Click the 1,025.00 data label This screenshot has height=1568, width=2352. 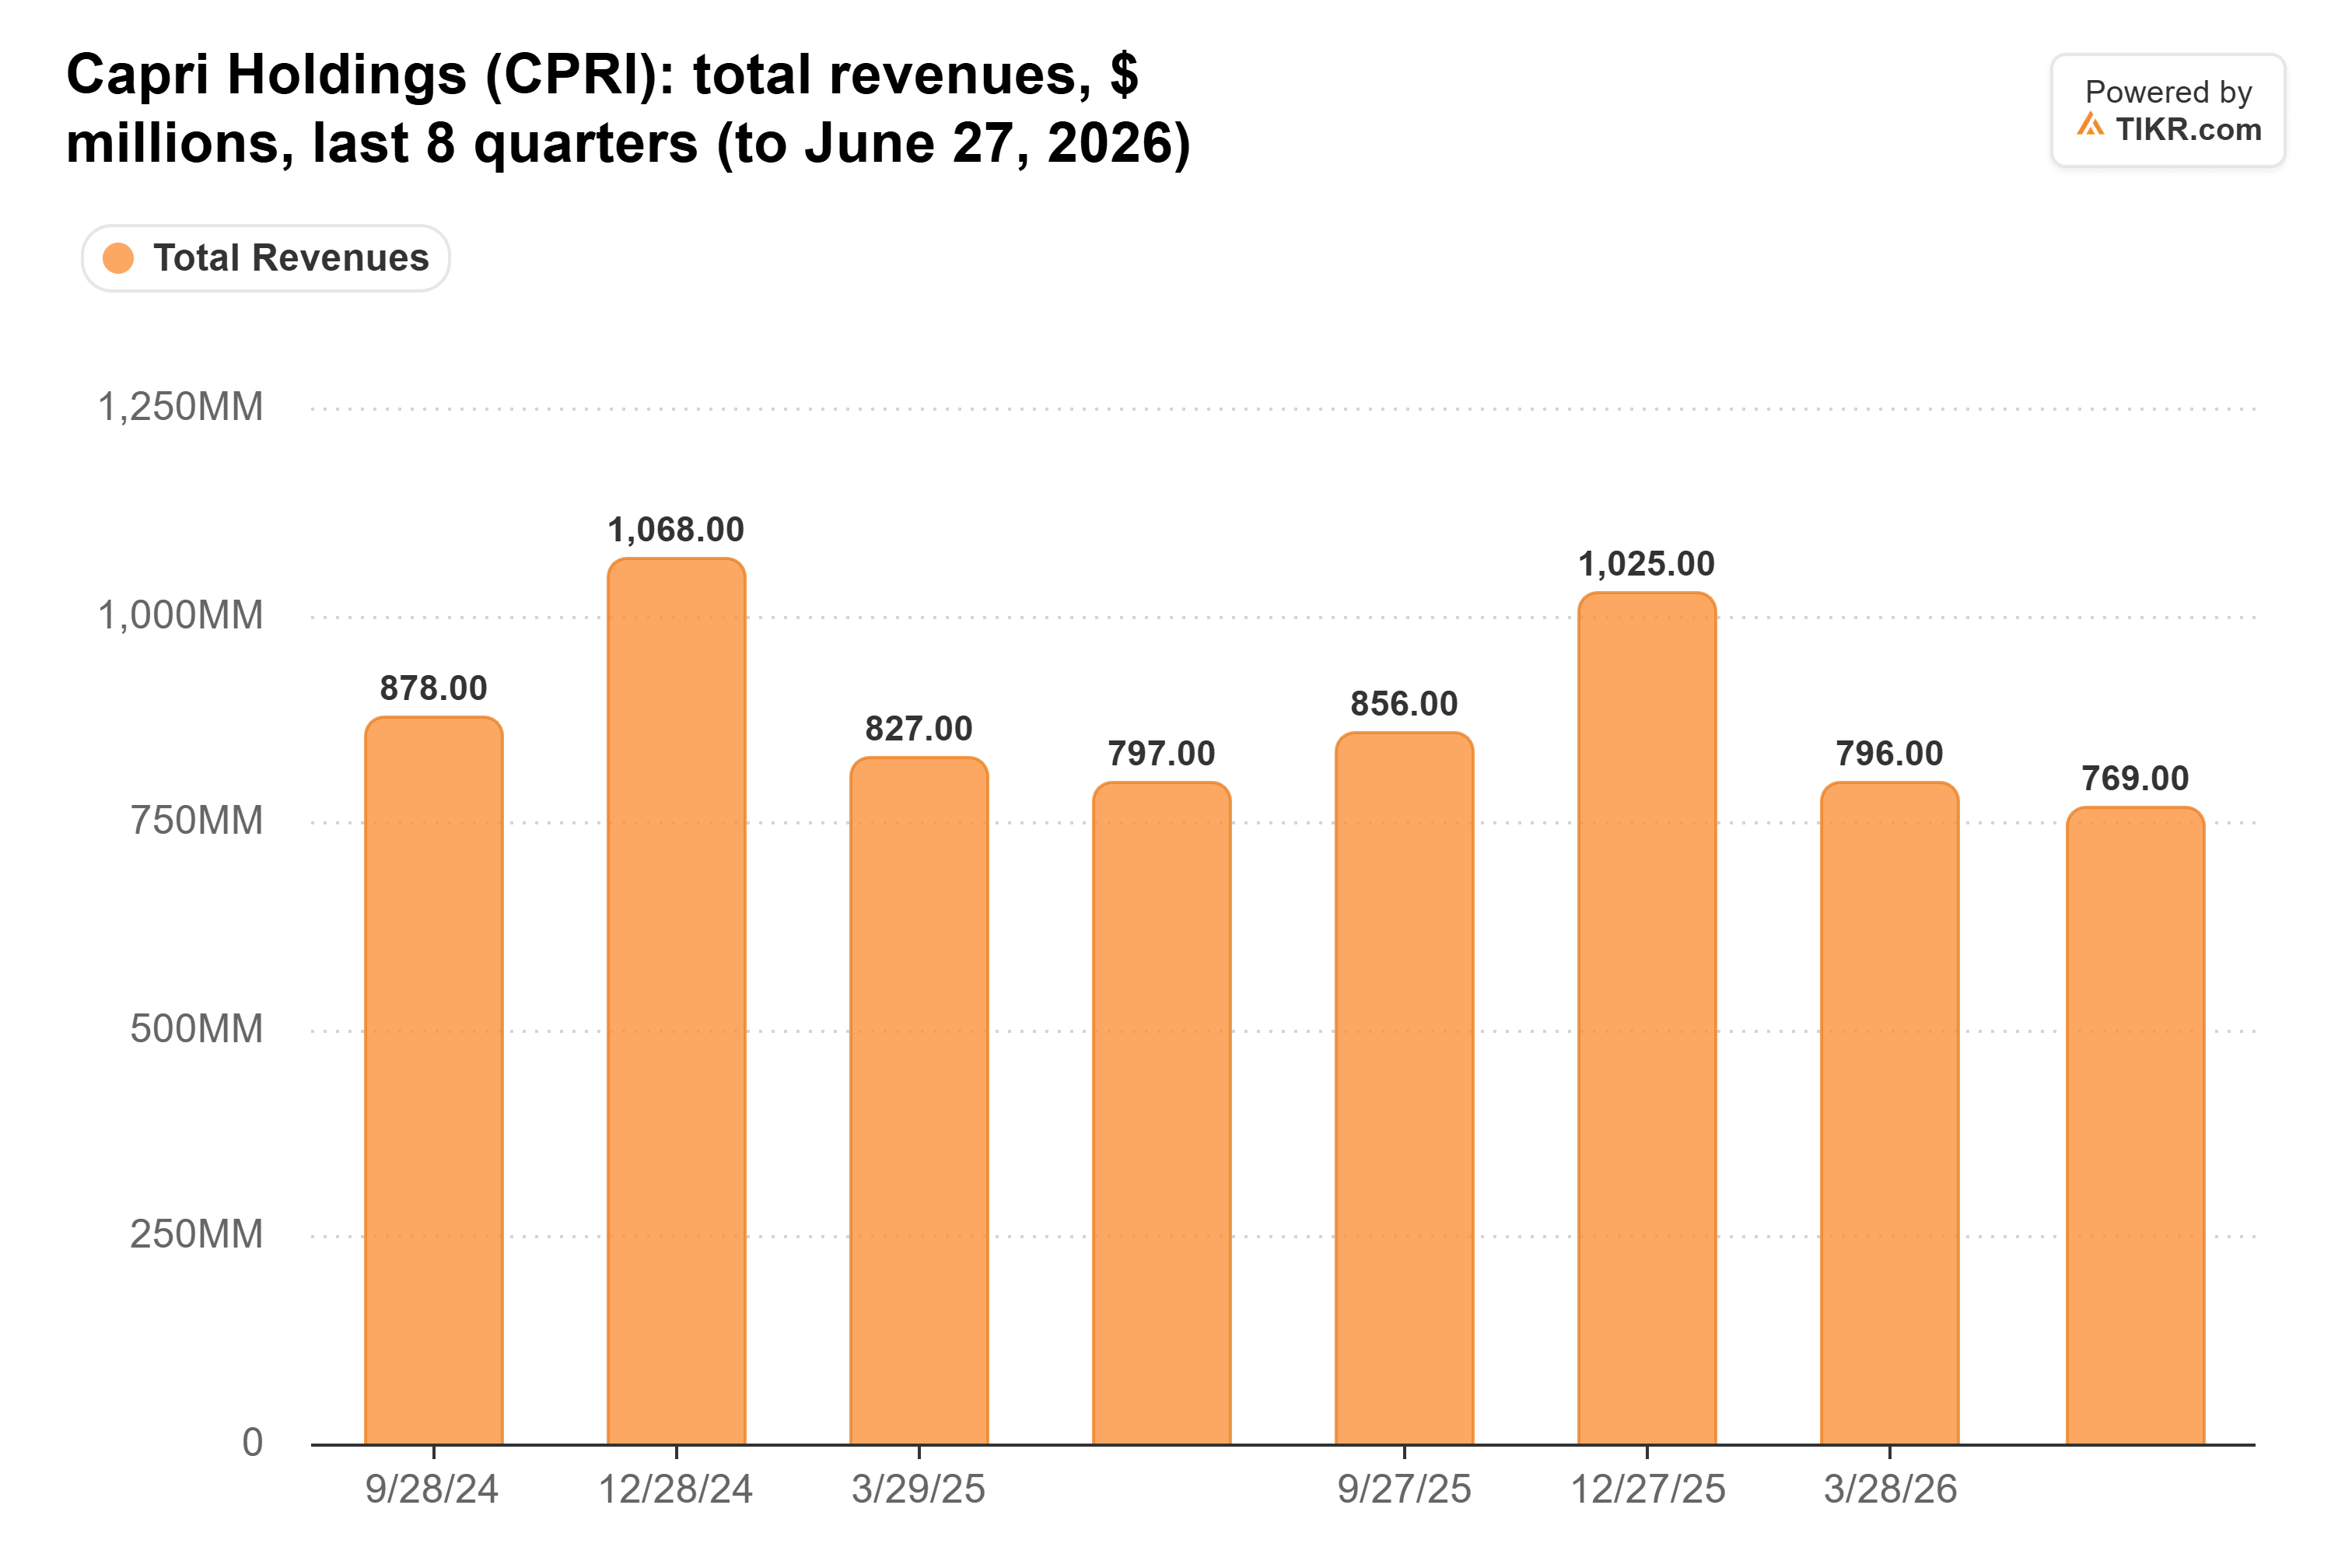pyautogui.click(x=1647, y=565)
